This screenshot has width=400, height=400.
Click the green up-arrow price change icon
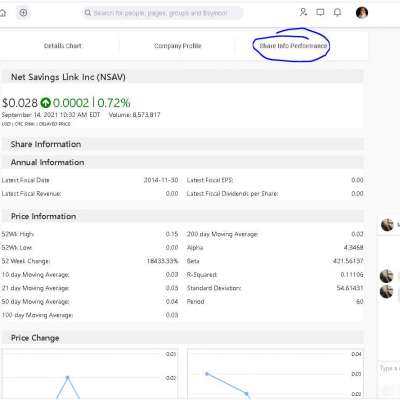click(45, 103)
